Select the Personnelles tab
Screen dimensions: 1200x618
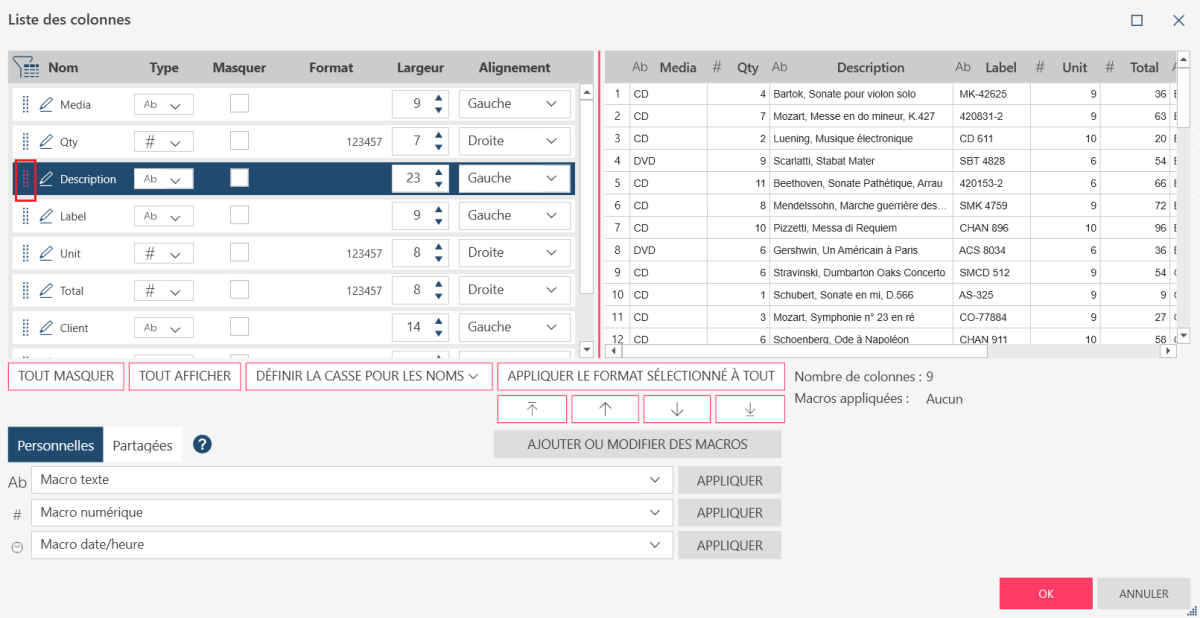[56, 446]
